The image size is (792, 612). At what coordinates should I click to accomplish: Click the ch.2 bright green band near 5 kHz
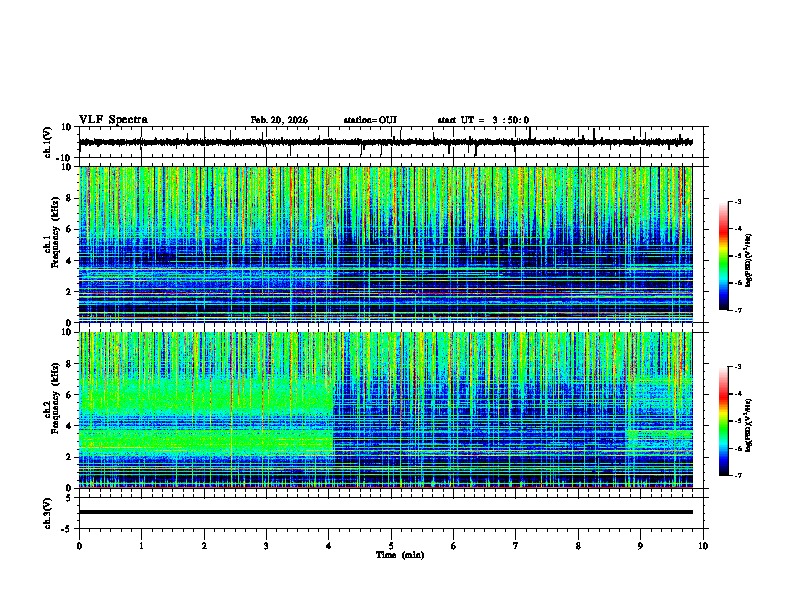point(206,398)
